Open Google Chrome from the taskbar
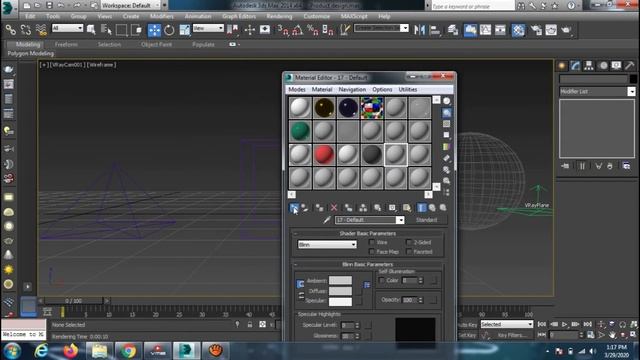This screenshot has height=360, width=640. click(128, 351)
